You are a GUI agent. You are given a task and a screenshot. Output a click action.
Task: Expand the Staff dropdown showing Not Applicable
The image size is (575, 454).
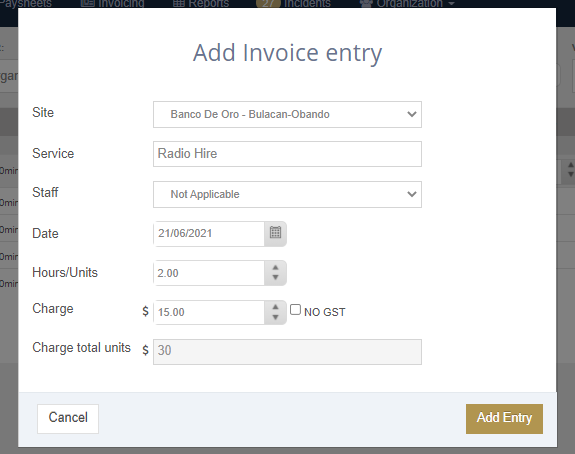click(287, 194)
